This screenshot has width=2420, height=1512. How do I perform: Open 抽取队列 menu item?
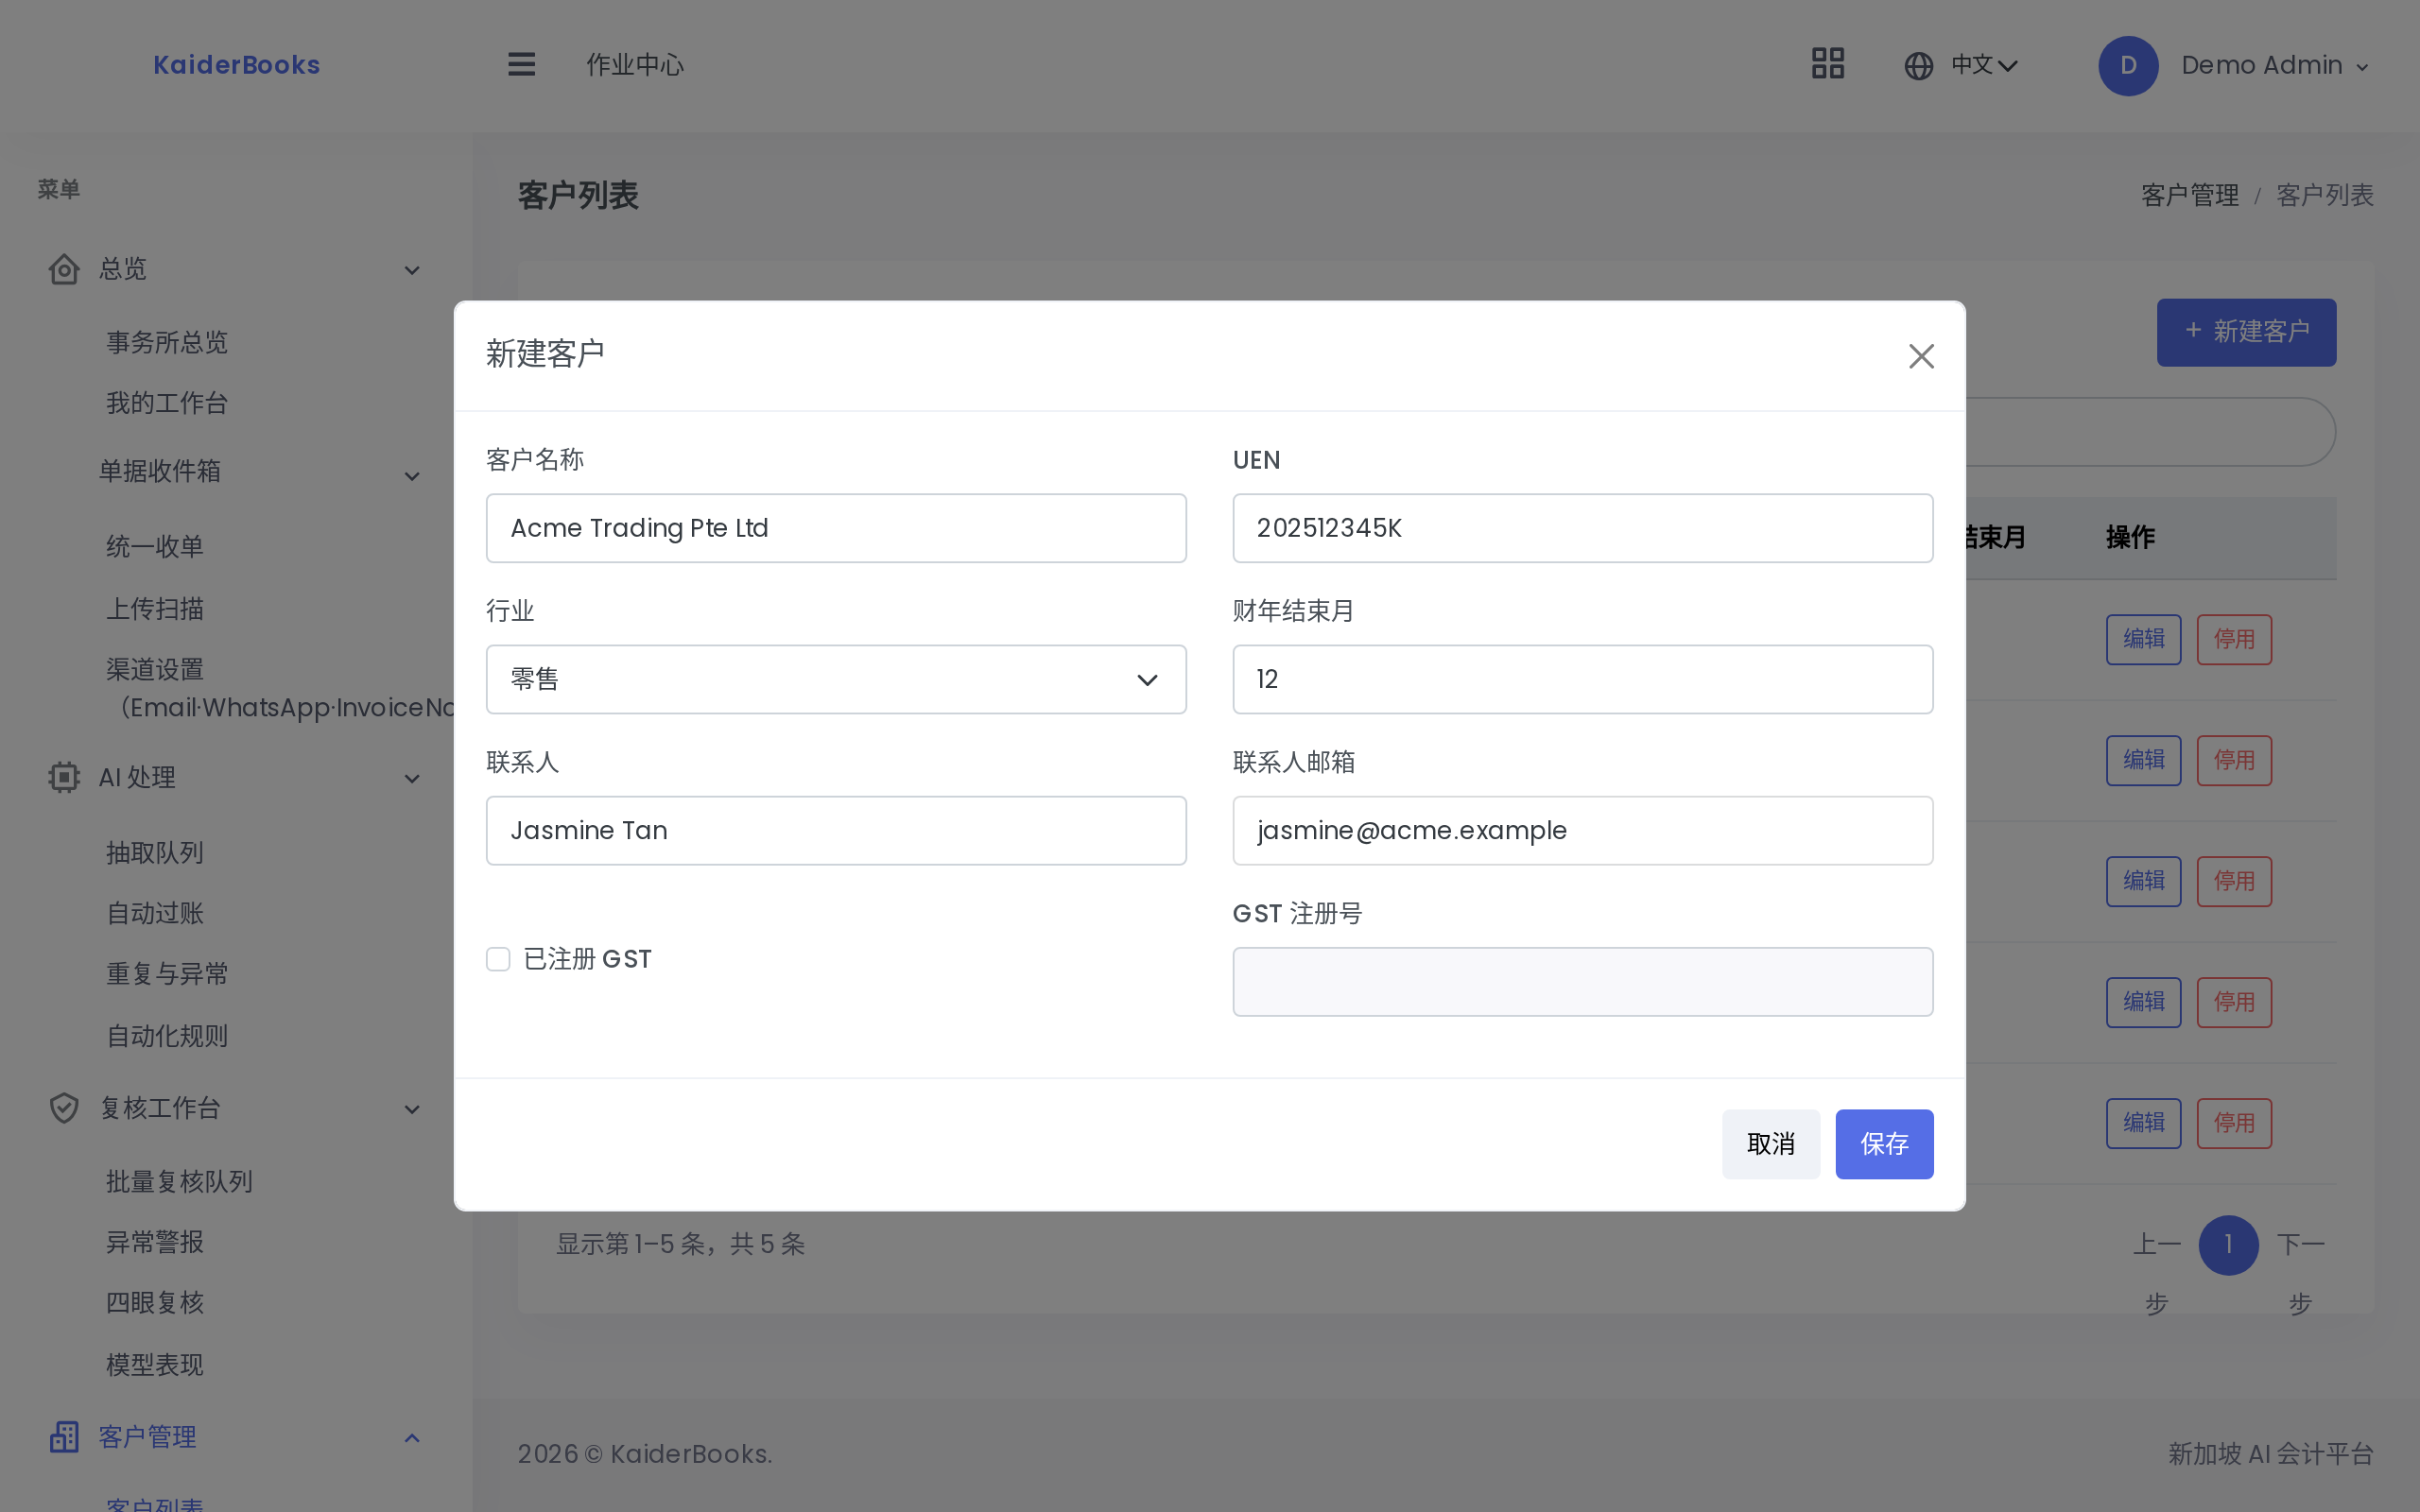(155, 852)
